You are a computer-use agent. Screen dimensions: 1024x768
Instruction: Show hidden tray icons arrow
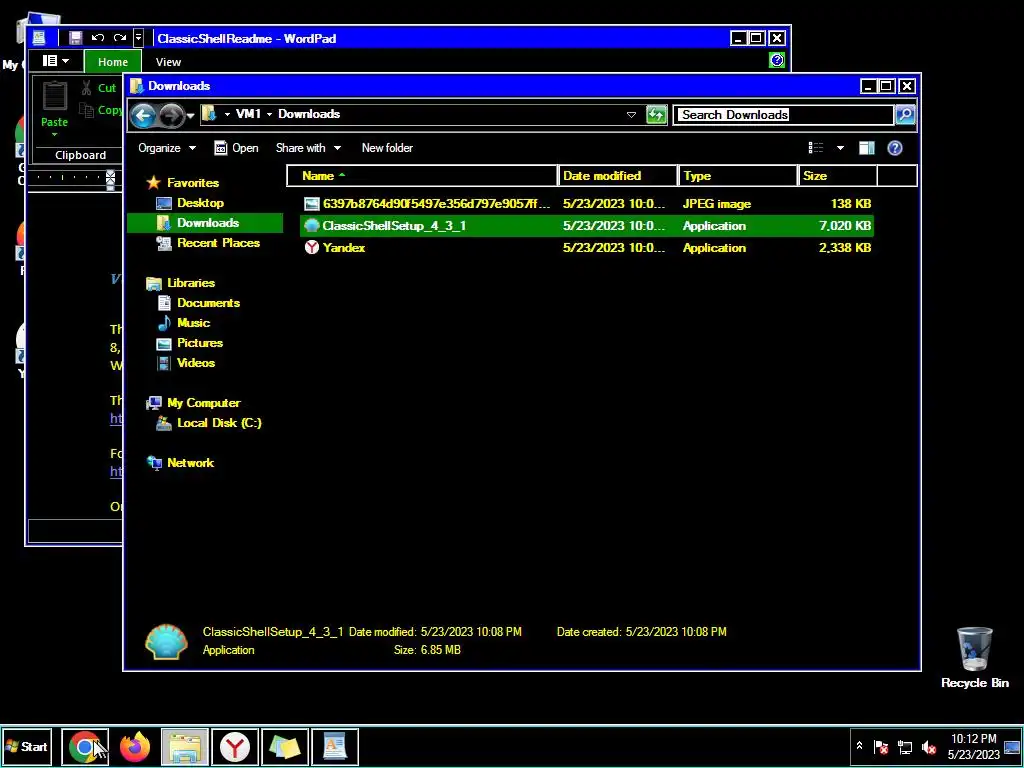(x=859, y=746)
